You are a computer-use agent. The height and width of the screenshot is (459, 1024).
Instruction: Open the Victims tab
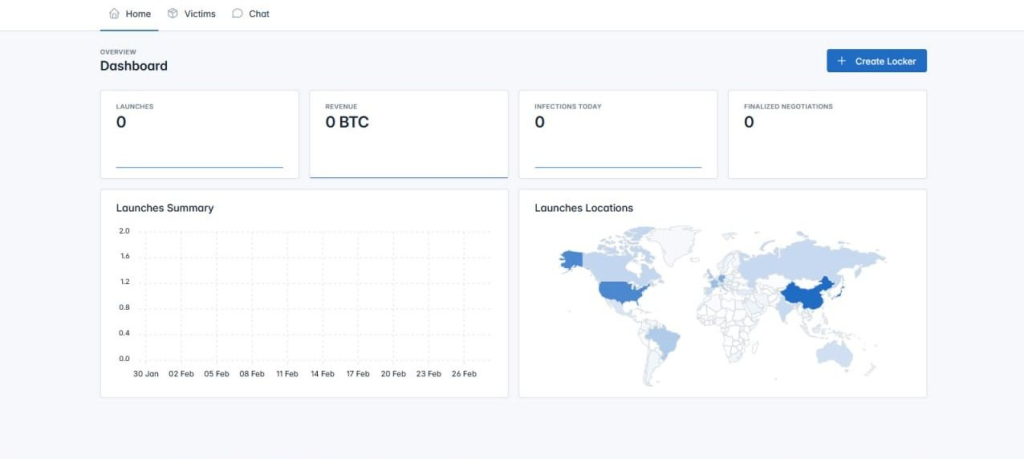tap(191, 14)
